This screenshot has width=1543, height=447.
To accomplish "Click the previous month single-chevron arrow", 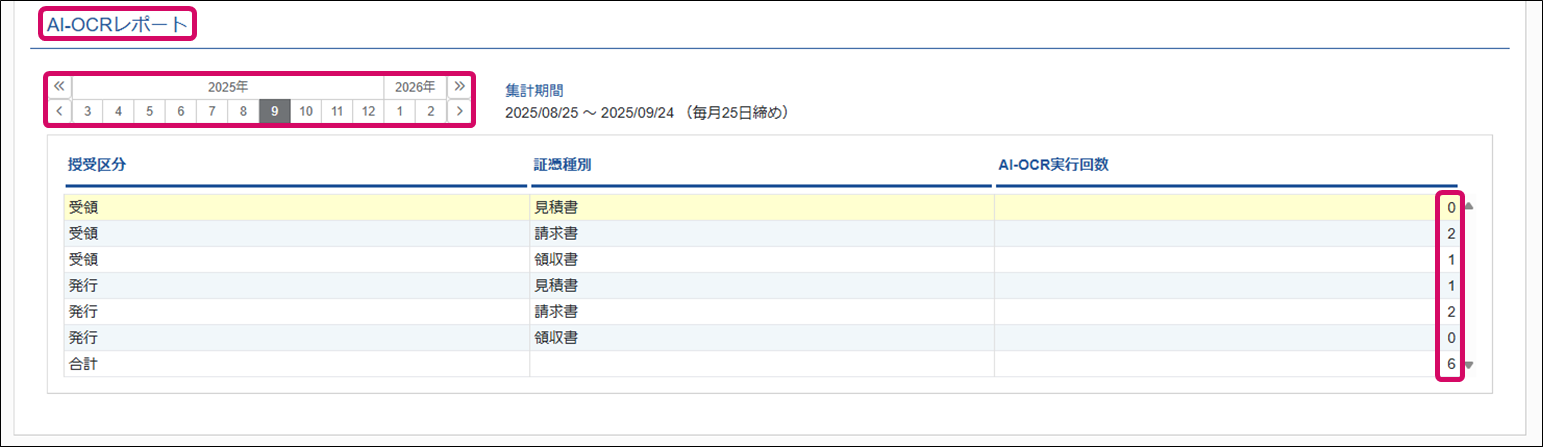I will [59, 111].
